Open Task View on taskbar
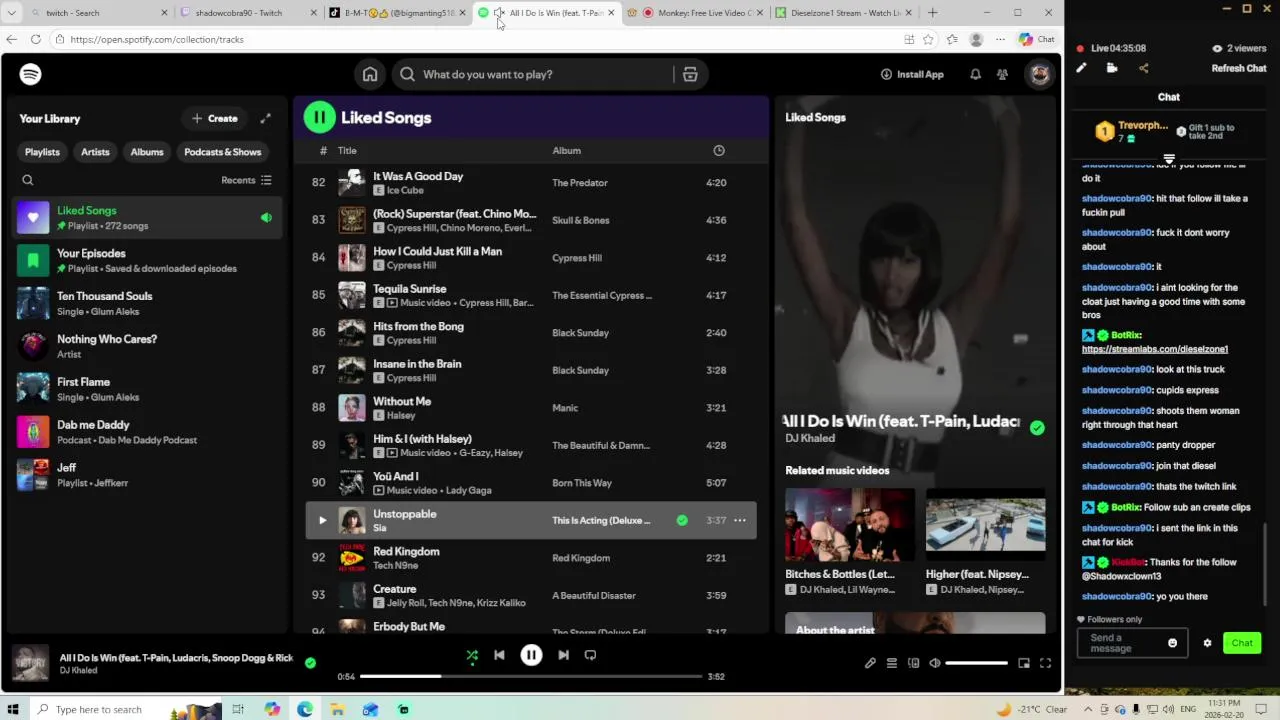 coord(238,709)
